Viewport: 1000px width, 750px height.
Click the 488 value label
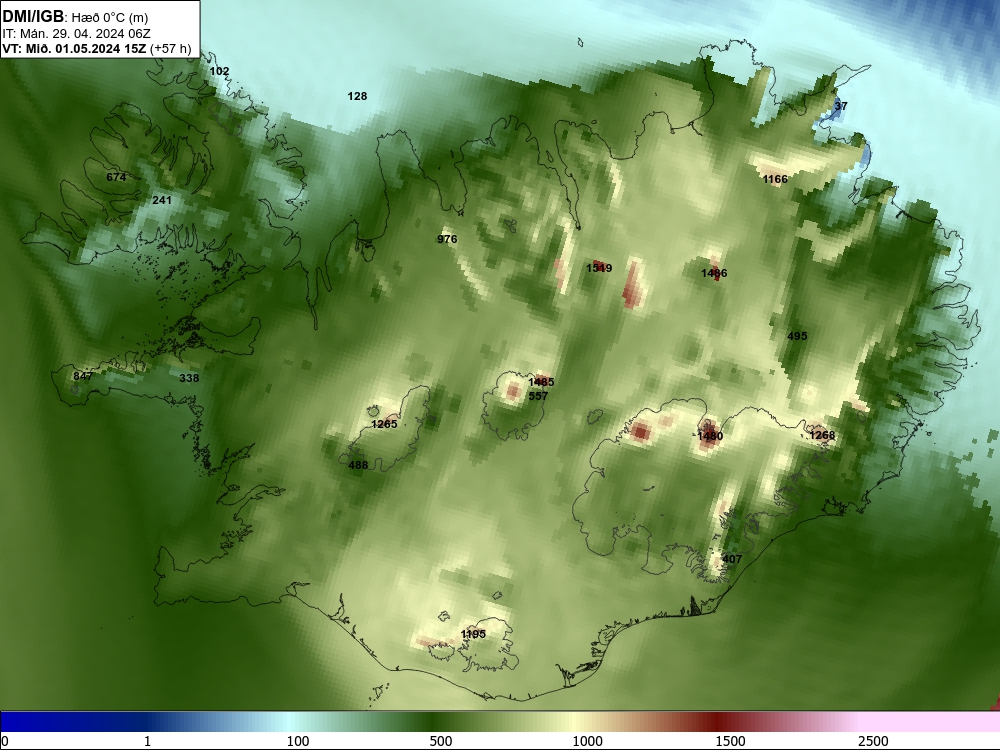click(x=358, y=466)
